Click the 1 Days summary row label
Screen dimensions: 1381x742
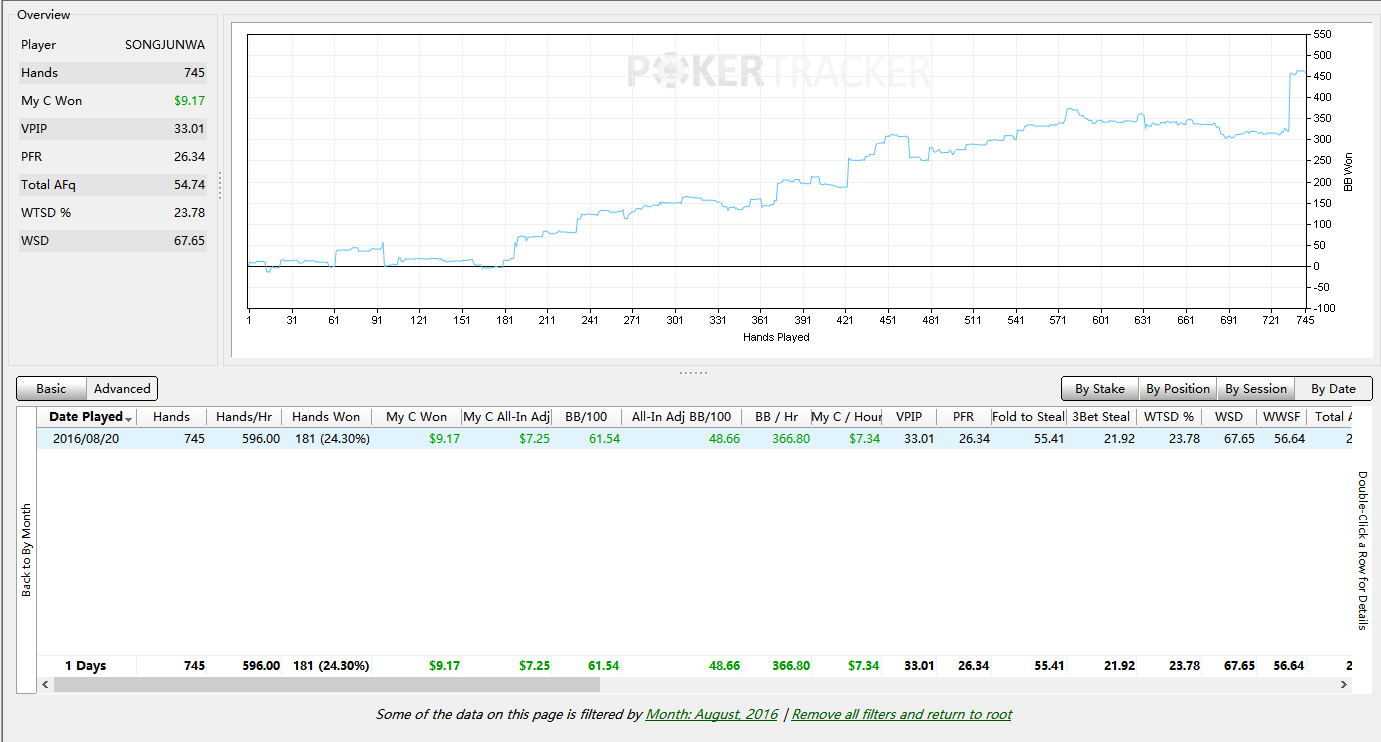tap(86, 666)
